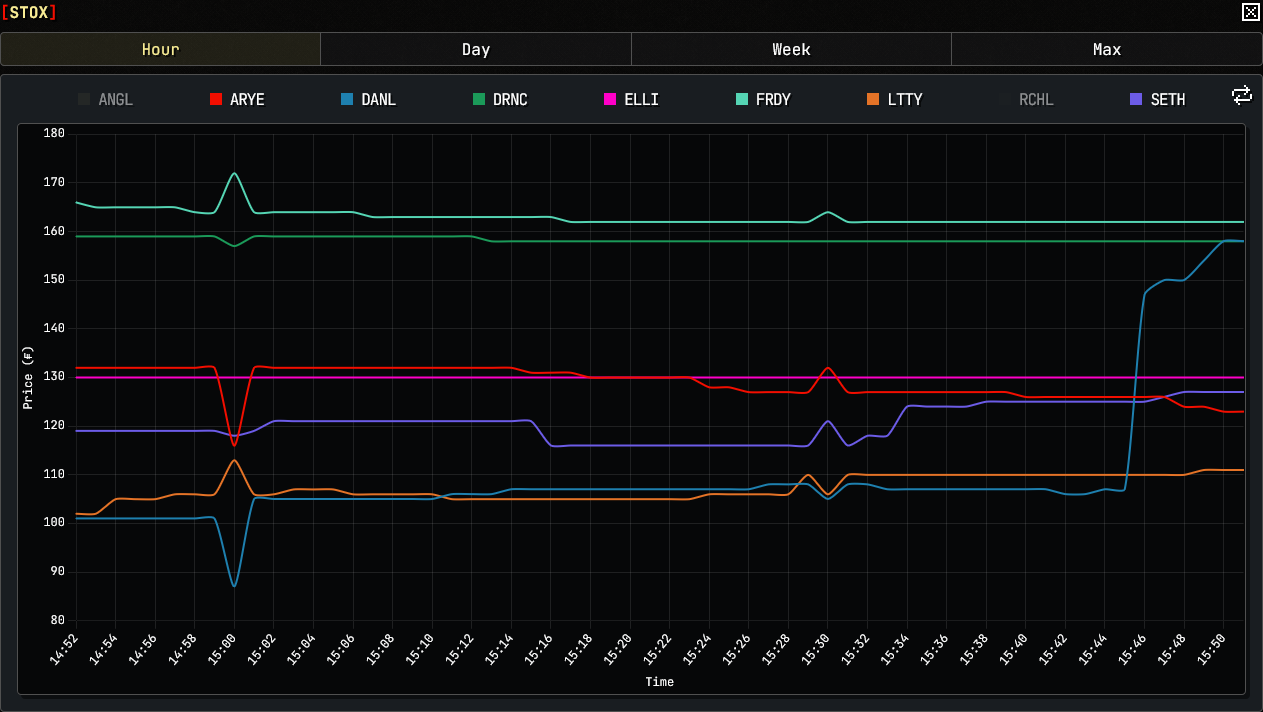The width and height of the screenshot is (1263, 712).
Task: Click the 15:50 time axis tick
Action: (1212, 648)
